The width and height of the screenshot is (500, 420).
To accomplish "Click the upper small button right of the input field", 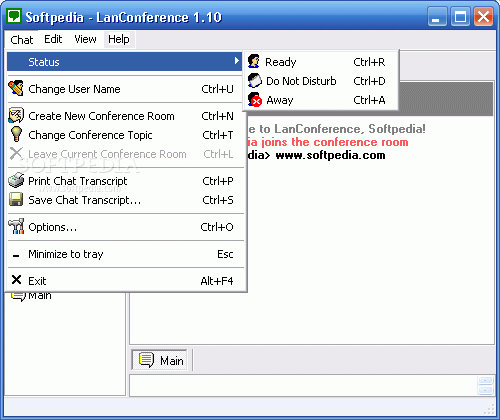I will pos(485,380).
